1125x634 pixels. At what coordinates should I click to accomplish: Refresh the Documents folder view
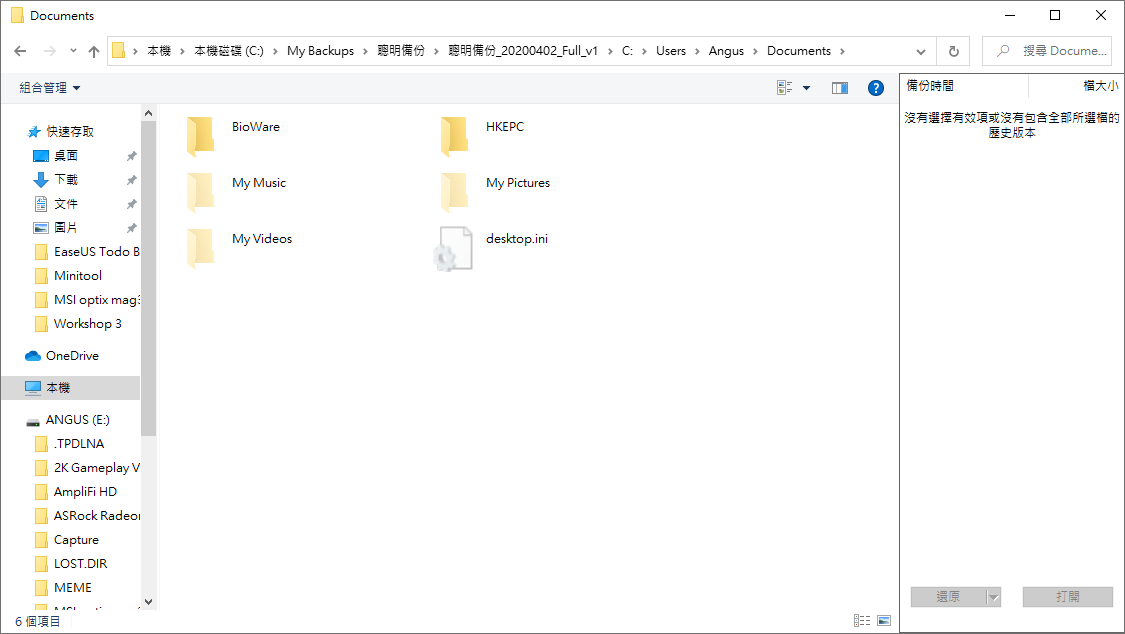coord(954,51)
